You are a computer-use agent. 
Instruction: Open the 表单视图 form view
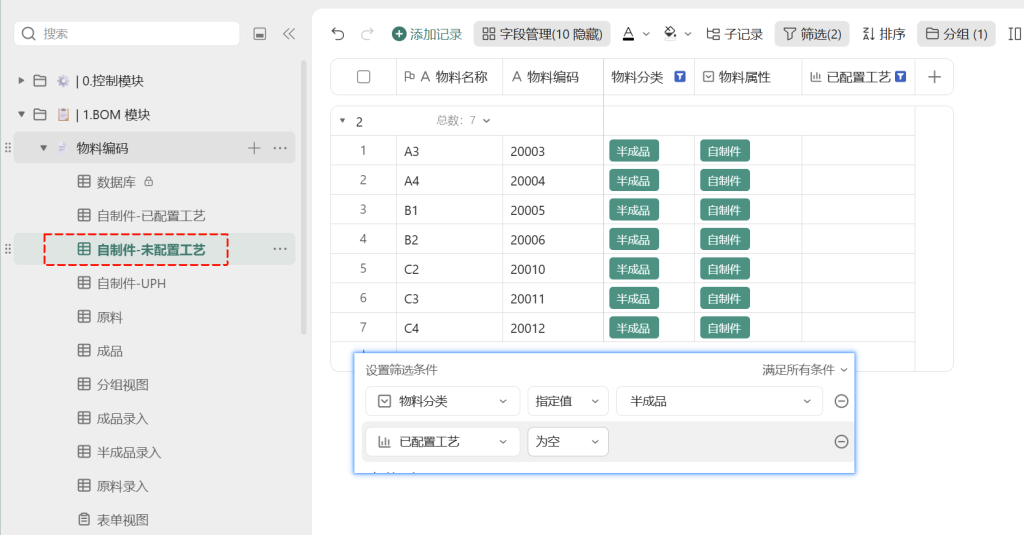coord(114,520)
